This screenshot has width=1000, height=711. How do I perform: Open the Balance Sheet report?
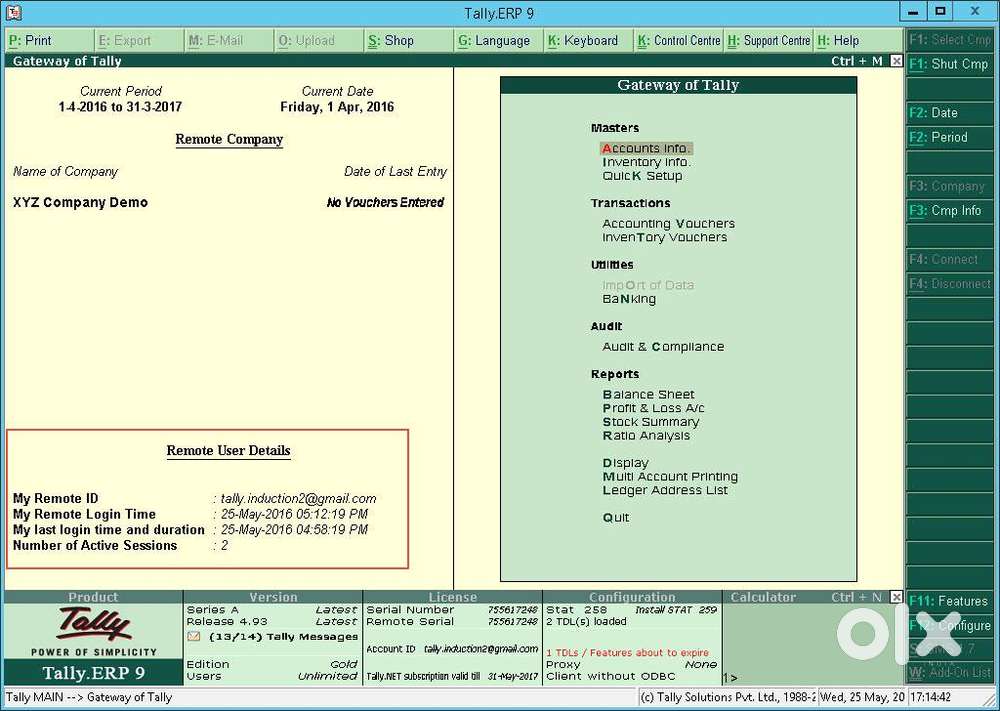click(x=648, y=395)
